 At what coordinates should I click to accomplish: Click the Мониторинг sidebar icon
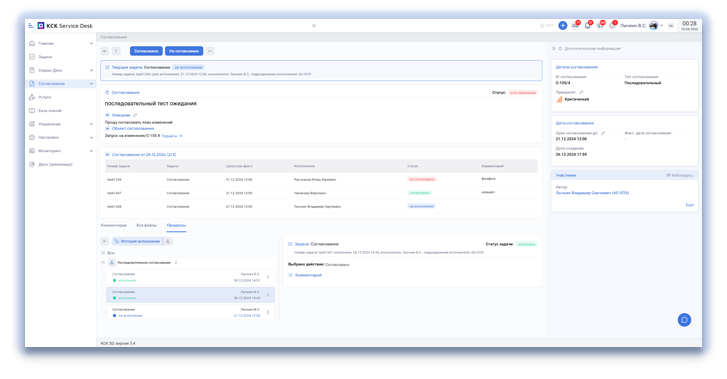[32, 151]
